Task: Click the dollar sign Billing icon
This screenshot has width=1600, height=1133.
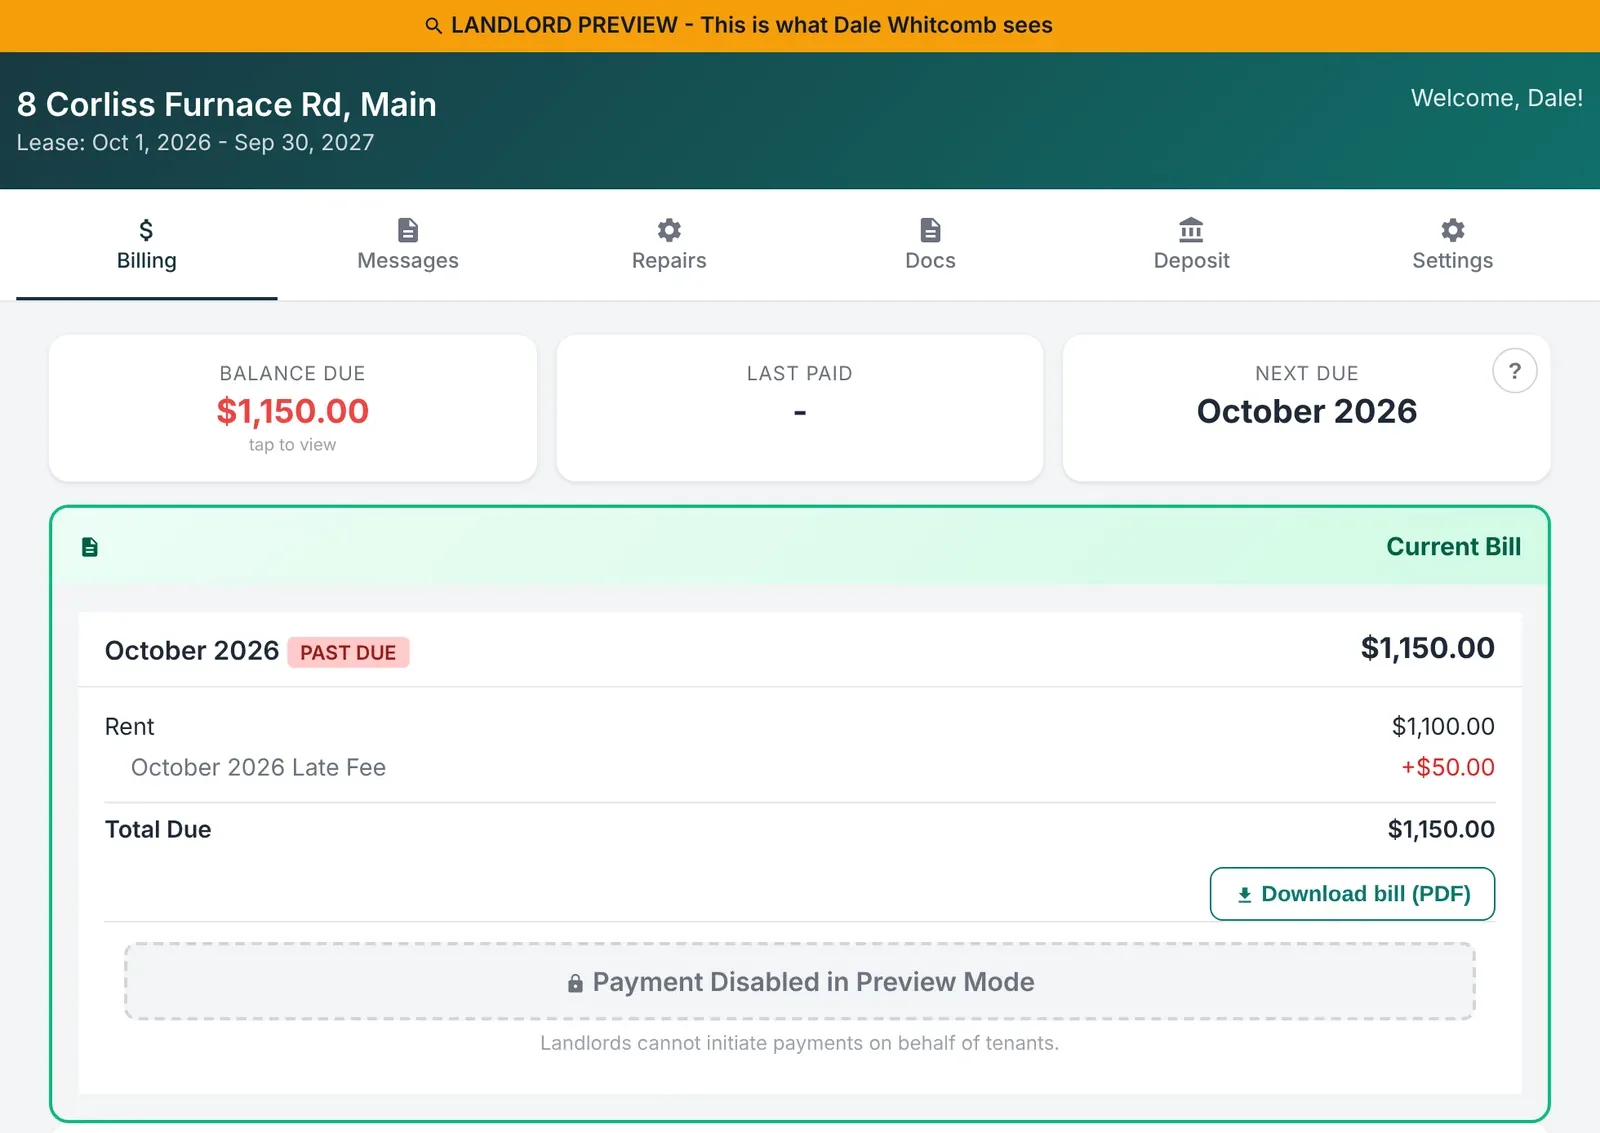Action: [x=146, y=230]
